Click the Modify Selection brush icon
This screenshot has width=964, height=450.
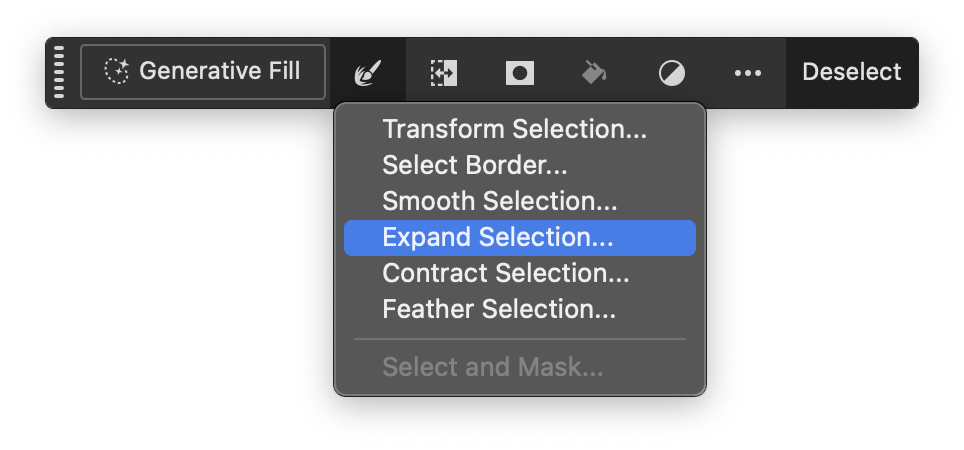[x=369, y=73]
